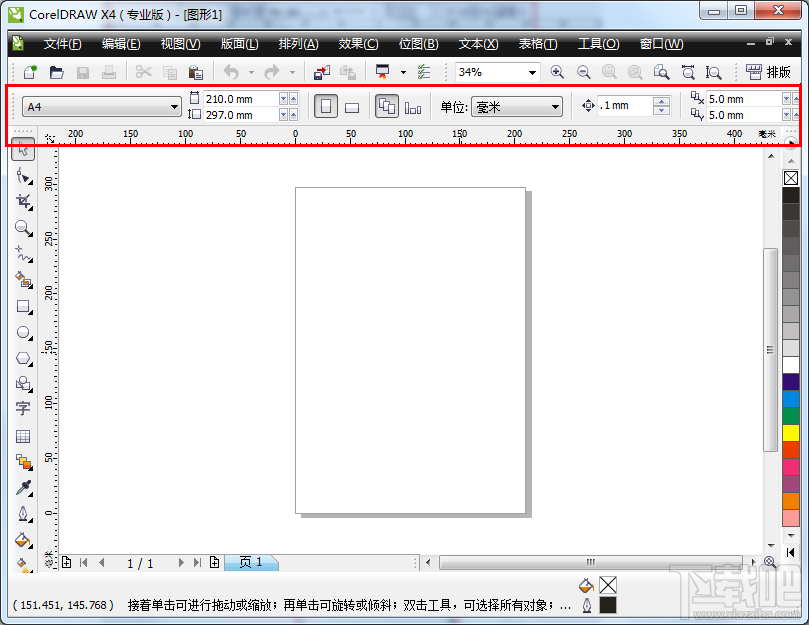The image size is (809, 625).
Task: Go to next page arrow
Action: (x=181, y=563)
